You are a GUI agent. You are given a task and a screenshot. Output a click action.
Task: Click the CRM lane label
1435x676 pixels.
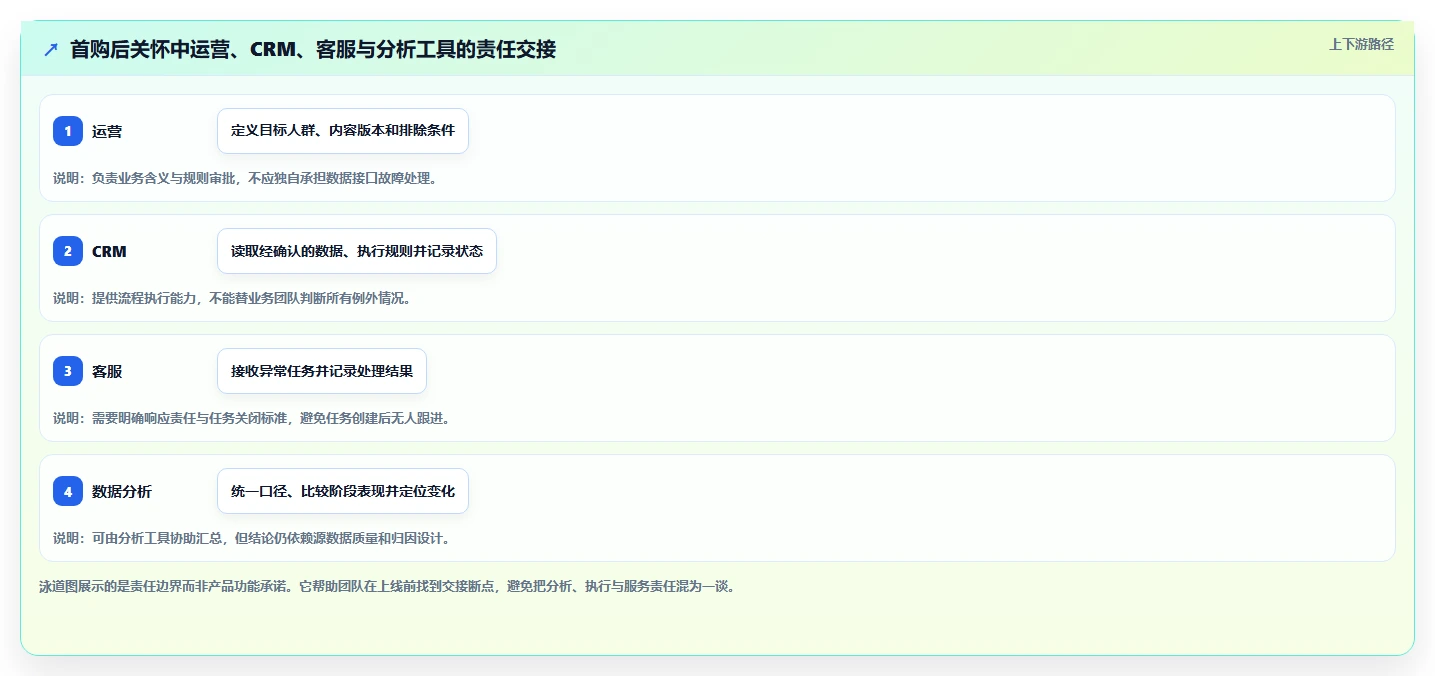pyautogui.click(x=109, y=251)
